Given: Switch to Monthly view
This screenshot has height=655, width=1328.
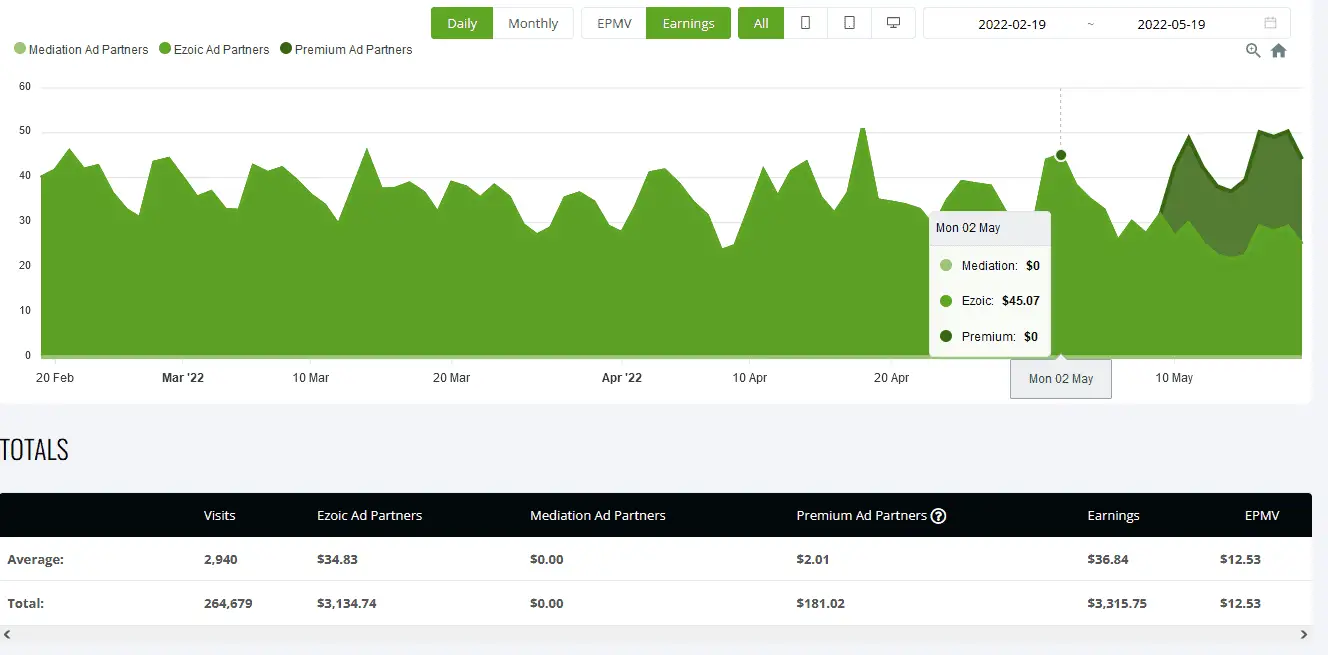Looking at the screenshot, I should (533, 23).
